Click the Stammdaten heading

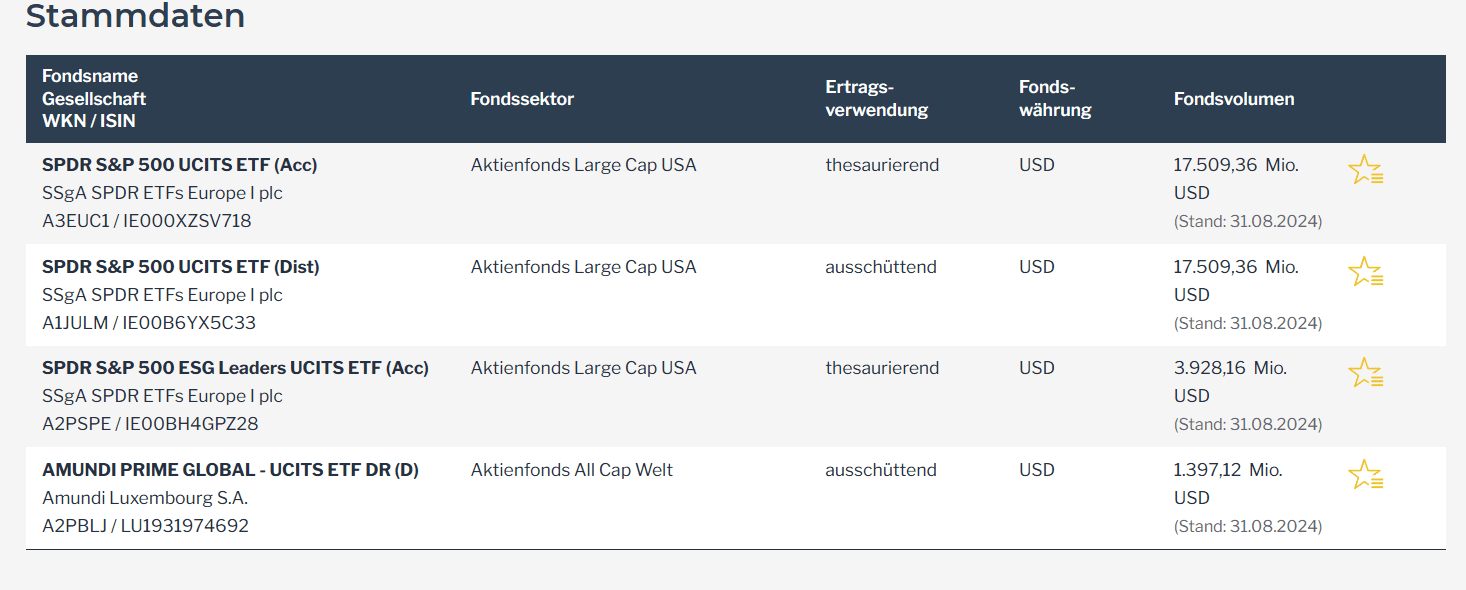point(135,16)
